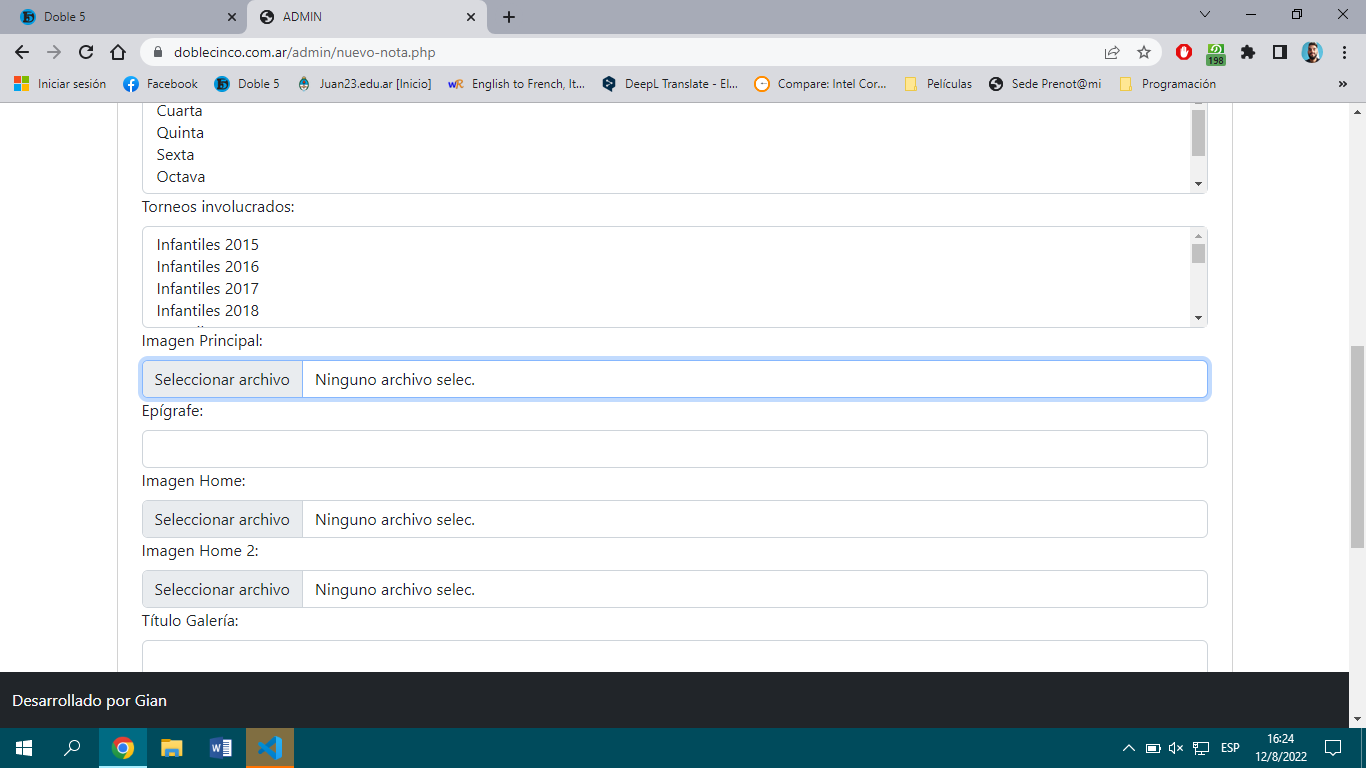Open a new browser tab
The height and width of the screenshot is (768, 1366).
[x=509, y=17]
